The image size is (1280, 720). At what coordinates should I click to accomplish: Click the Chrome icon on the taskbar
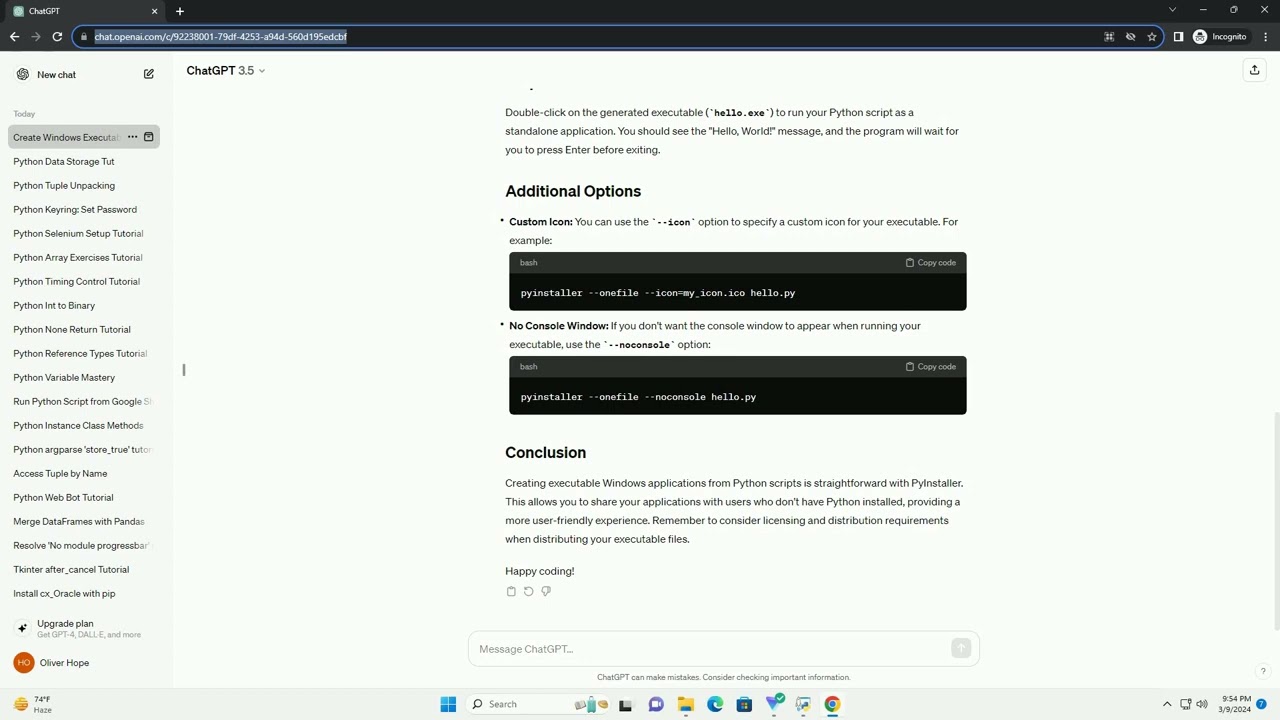pyautogui.click(x=832, y=704)
